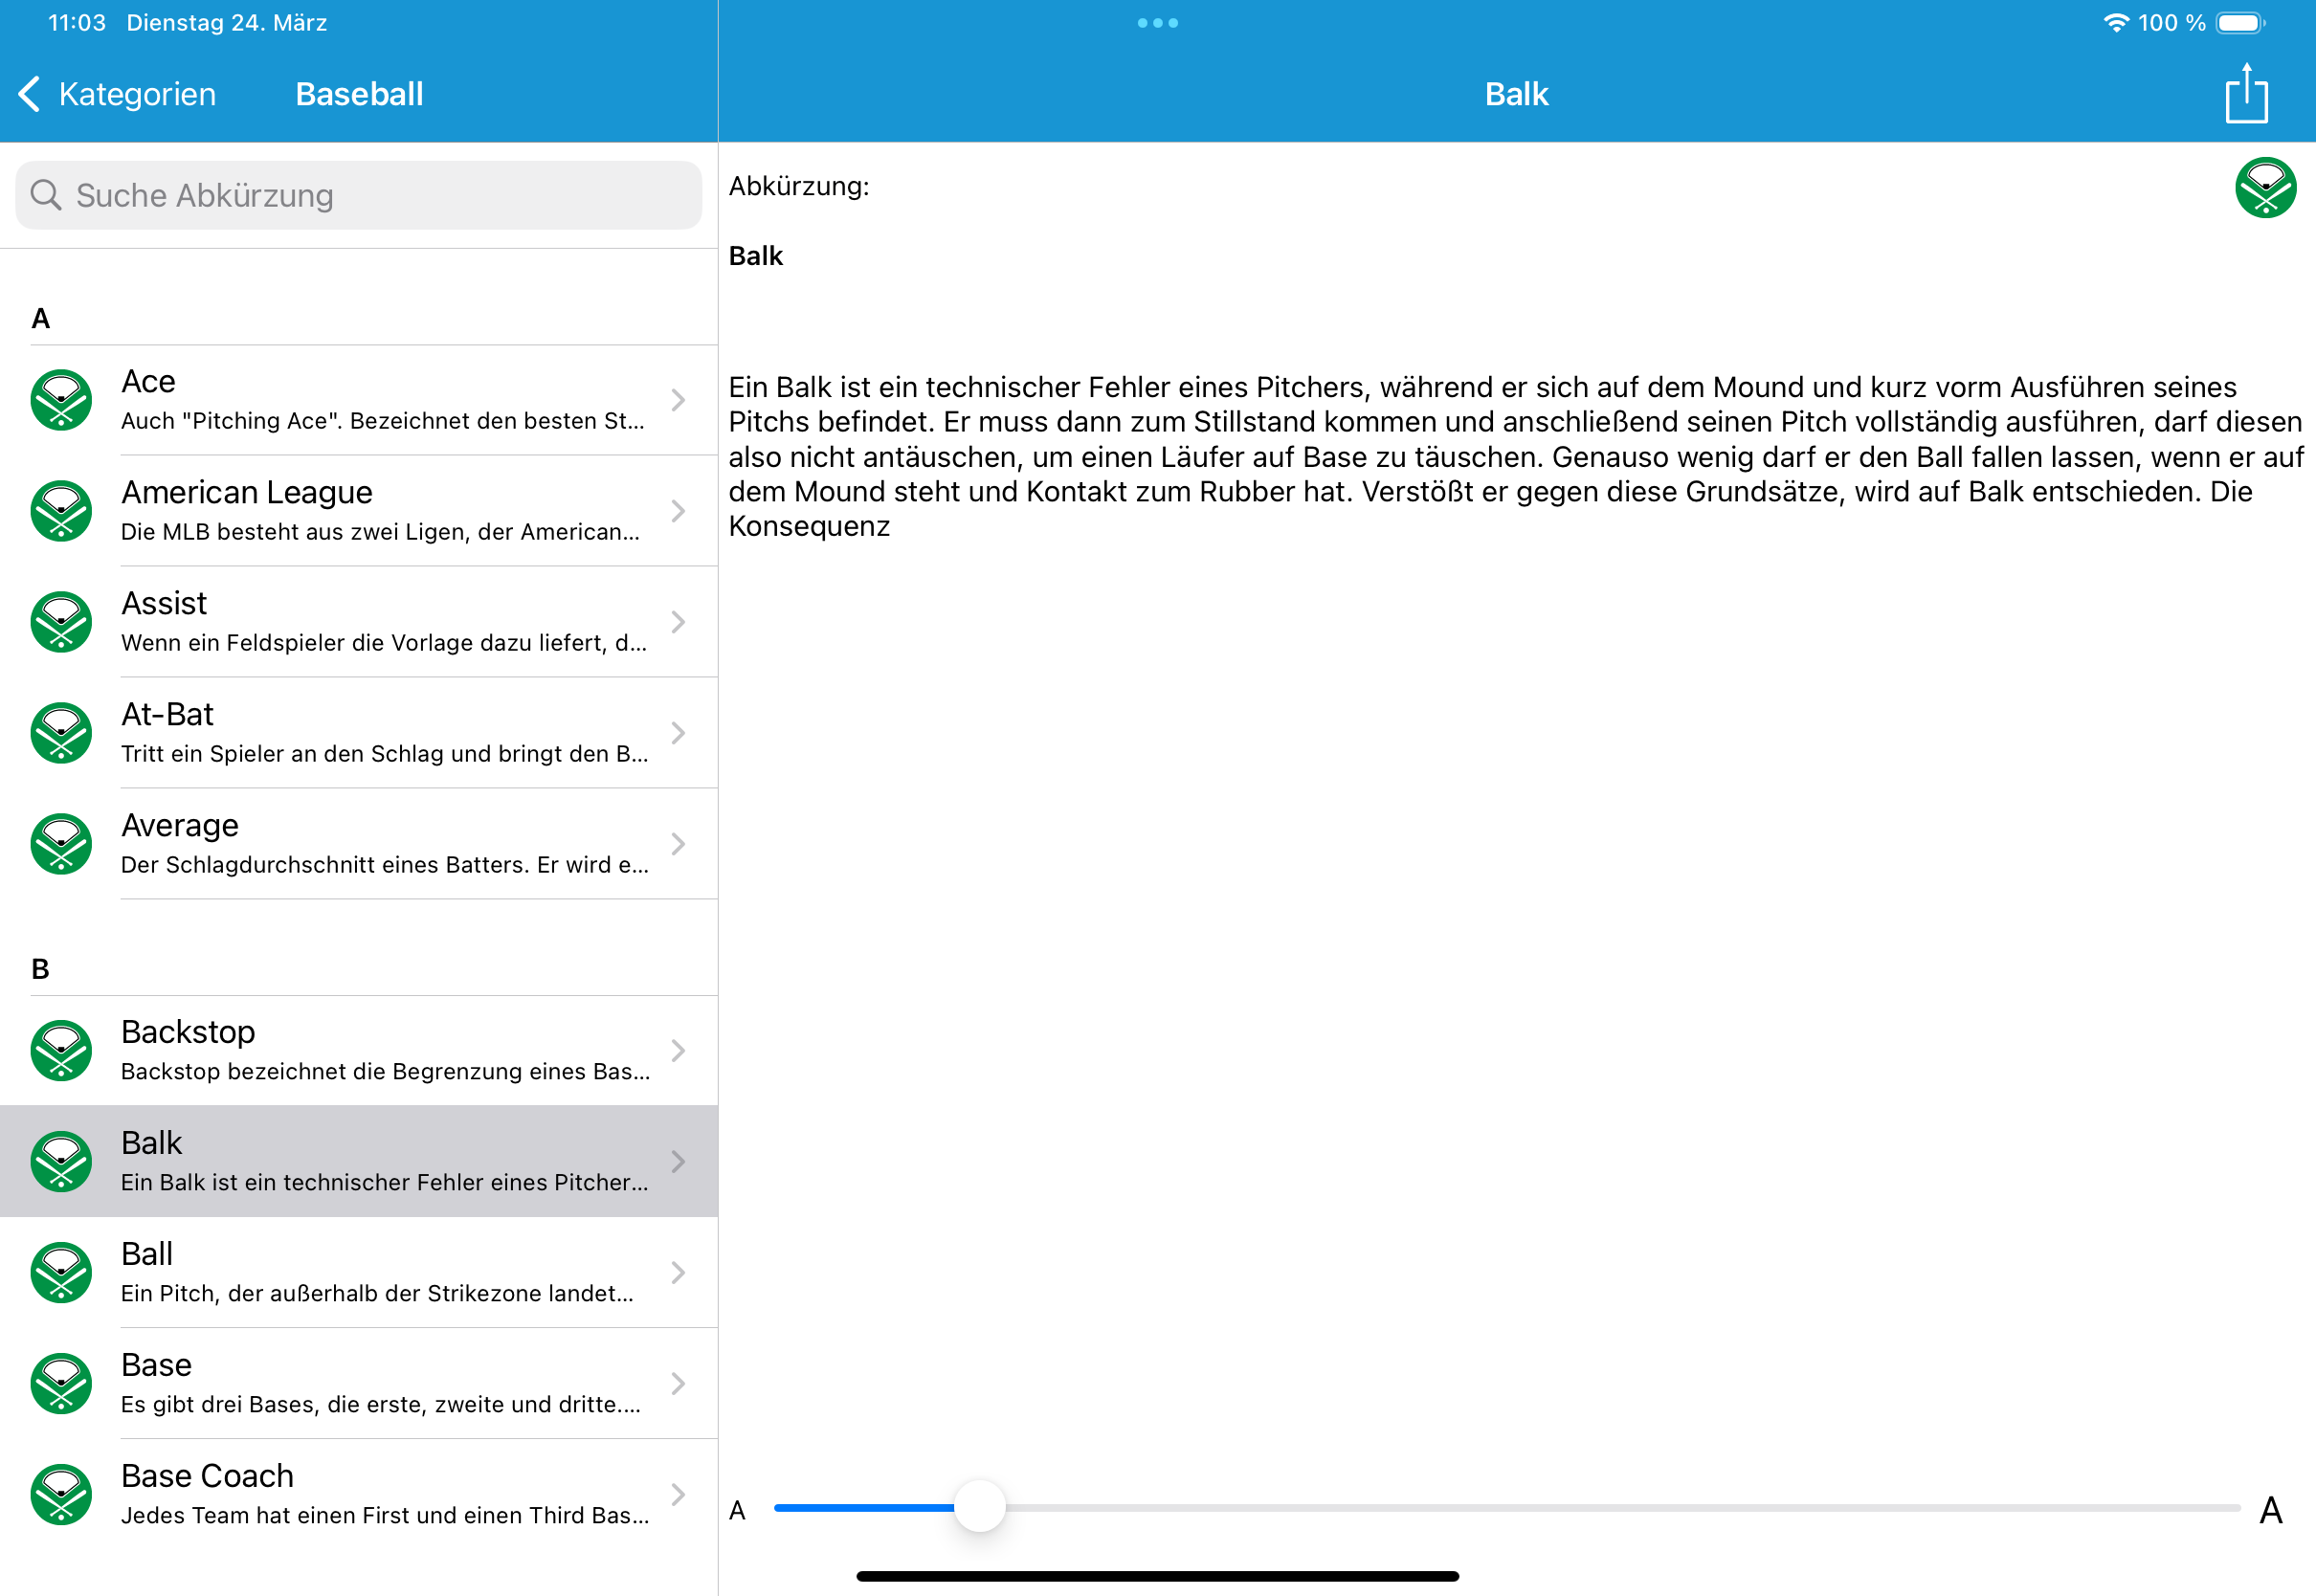Go back to Kategorien
This screenshot has width=2316, height=1596.
[x=118, y=94]
